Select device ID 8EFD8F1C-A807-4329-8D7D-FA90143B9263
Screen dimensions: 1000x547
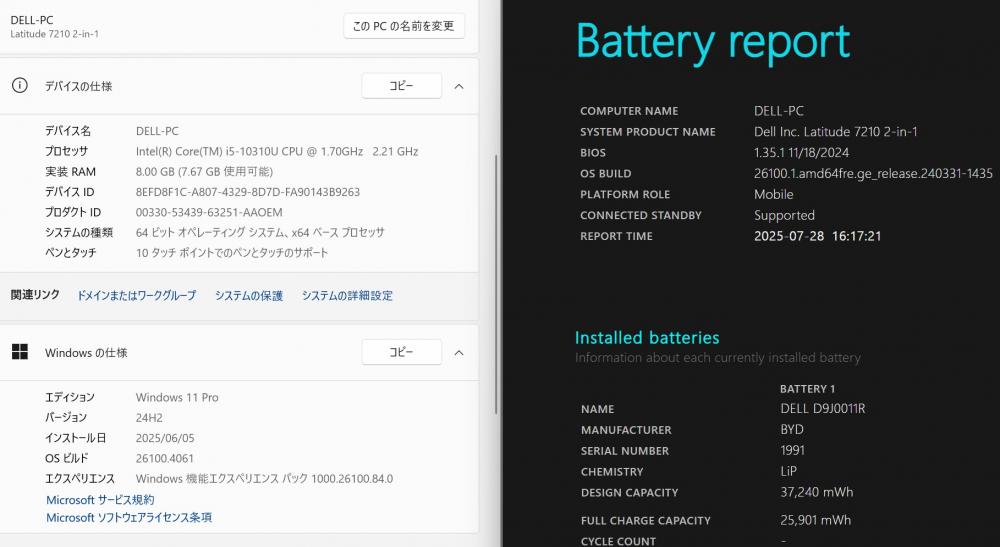pos(247,192)
